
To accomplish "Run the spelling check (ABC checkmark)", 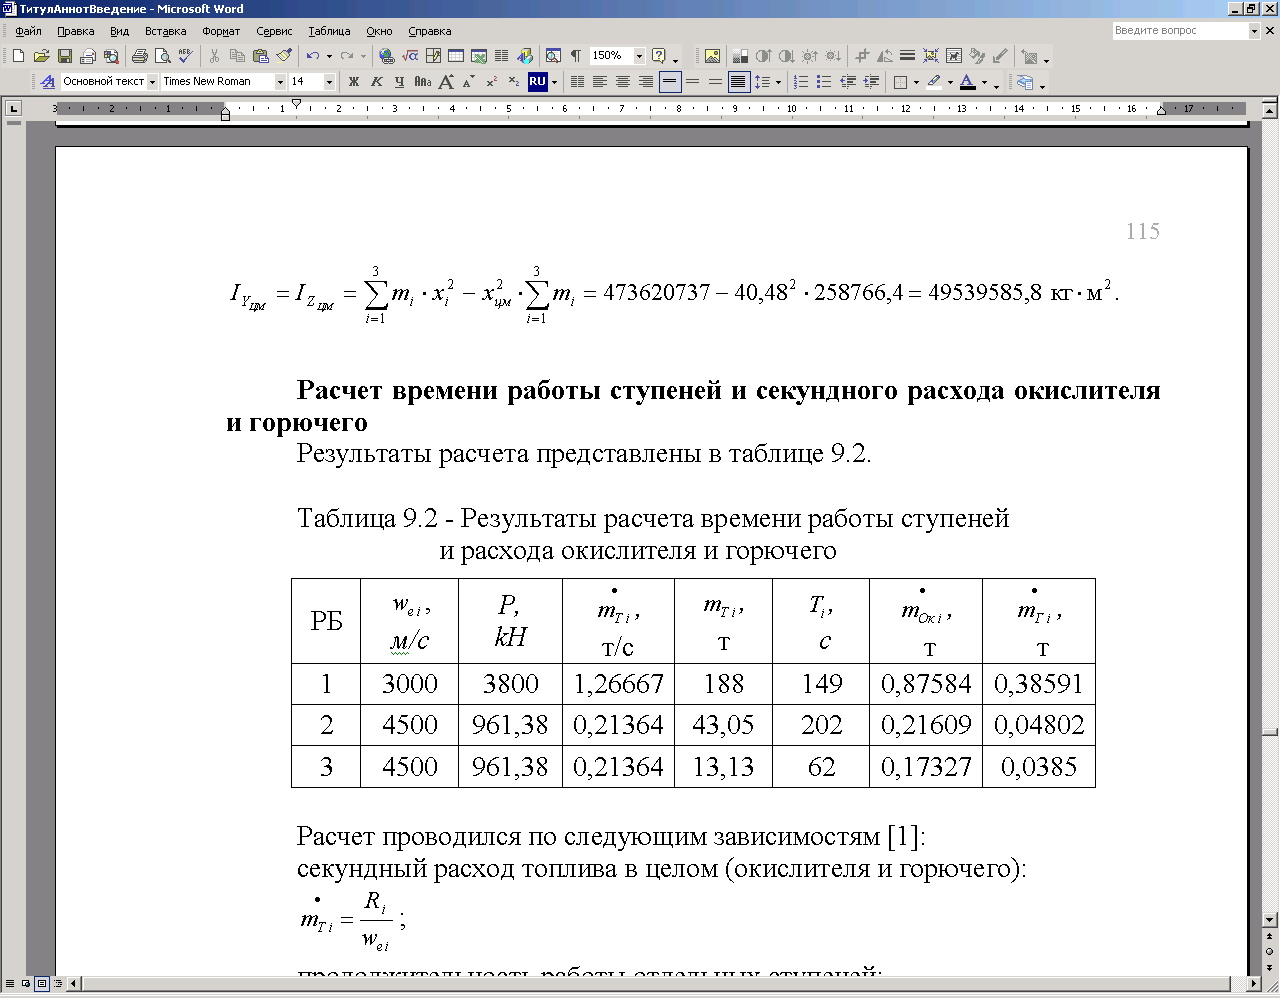I will (x=185, y=56).
